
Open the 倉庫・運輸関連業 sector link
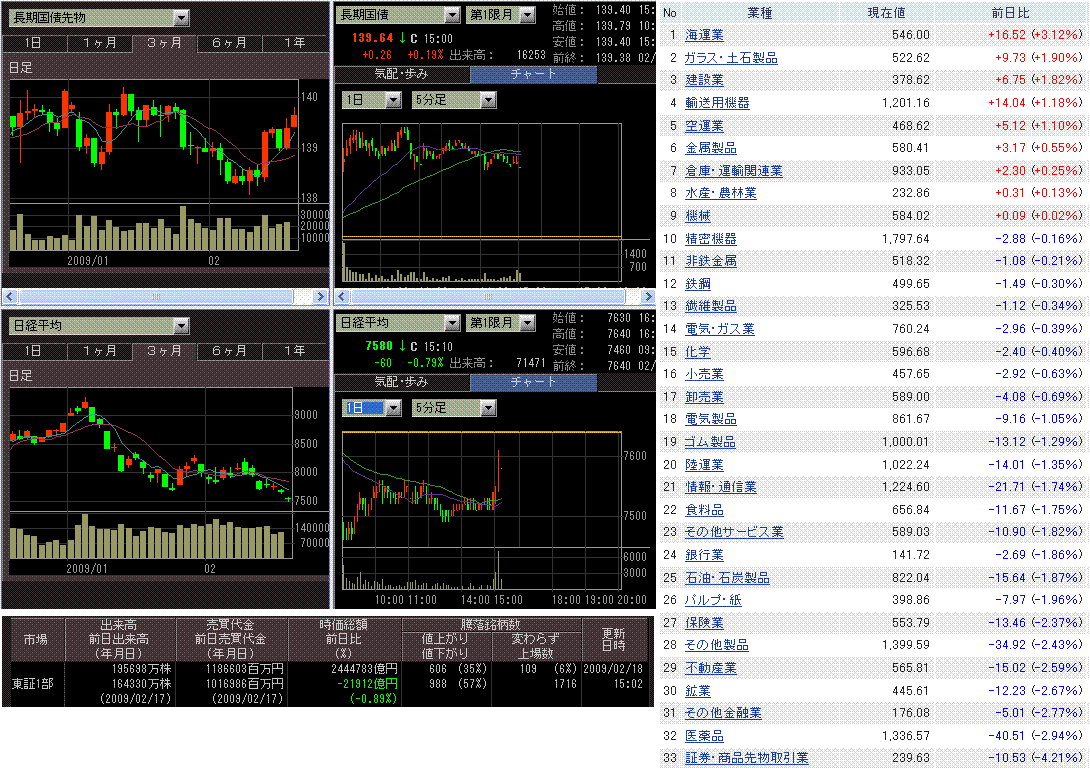(x=733, y=171)
